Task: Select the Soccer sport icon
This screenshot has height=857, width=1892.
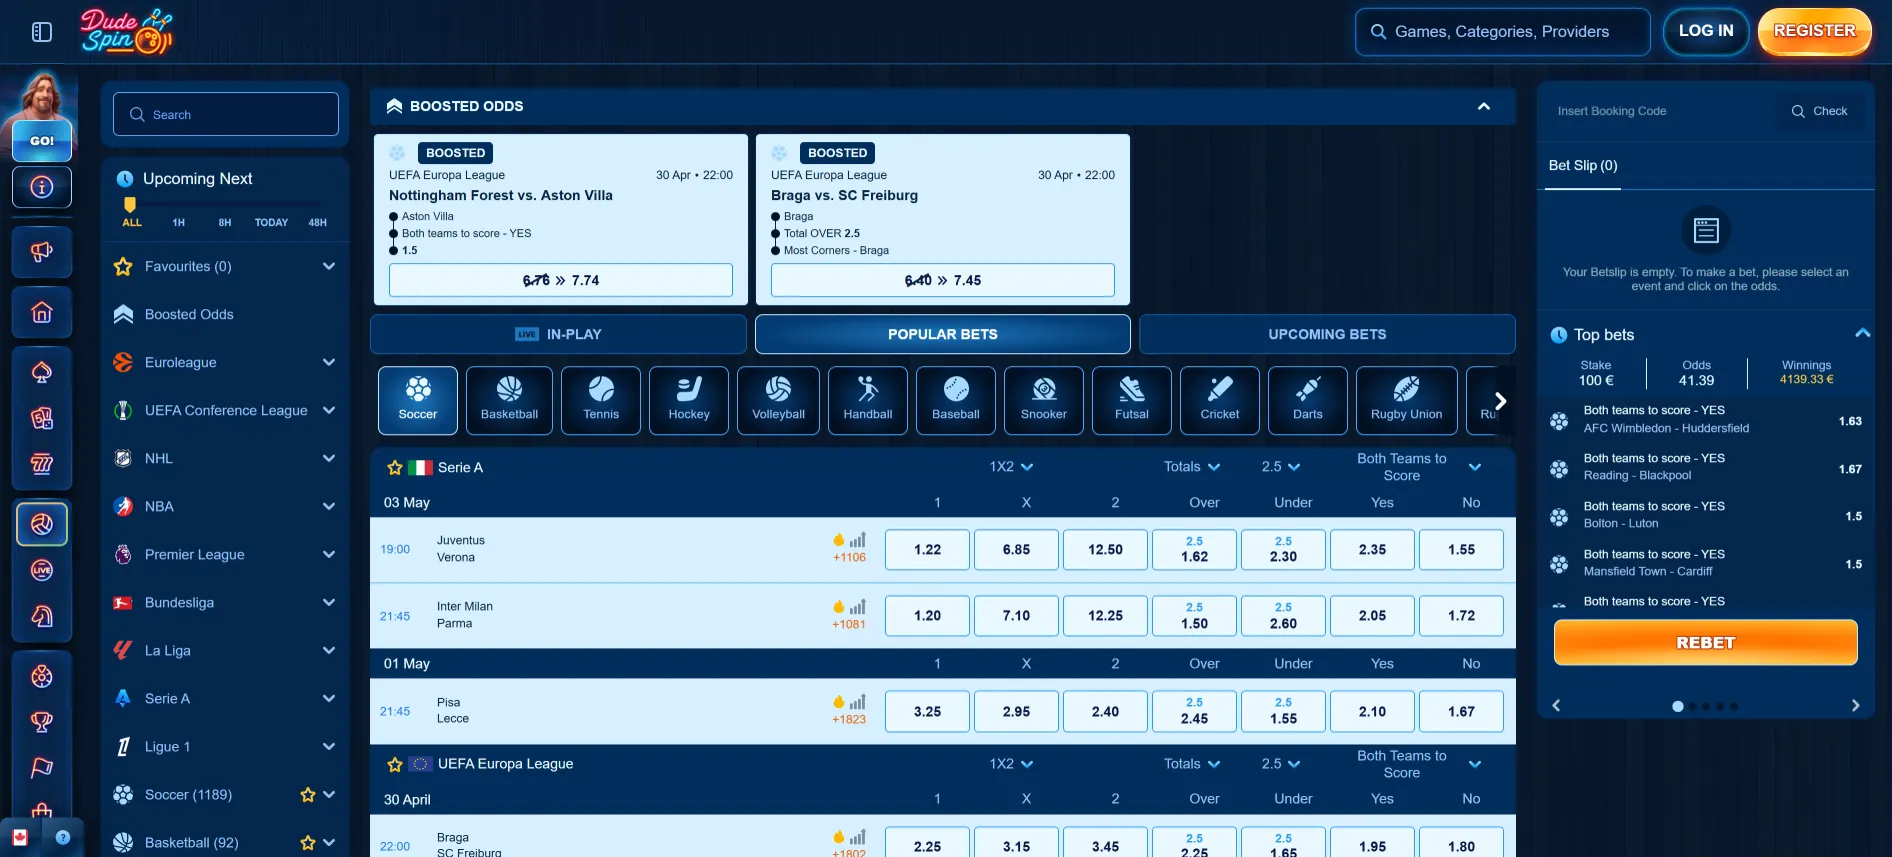Action: point(418,400)
